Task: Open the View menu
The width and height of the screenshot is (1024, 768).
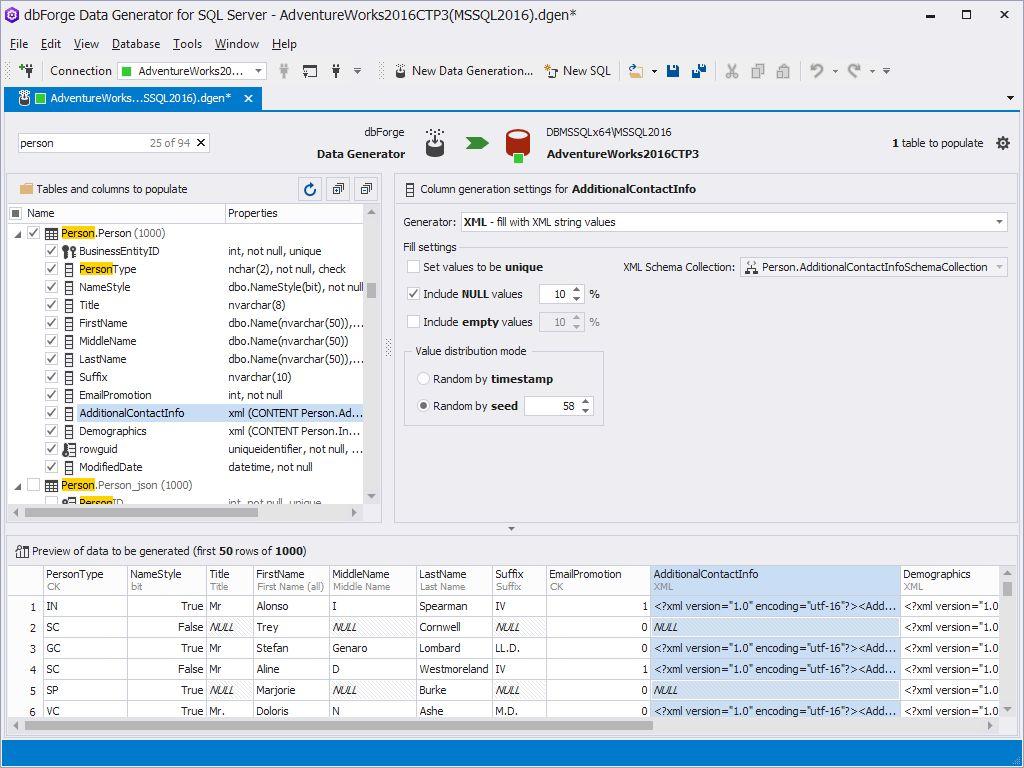Action: (86, 44)
